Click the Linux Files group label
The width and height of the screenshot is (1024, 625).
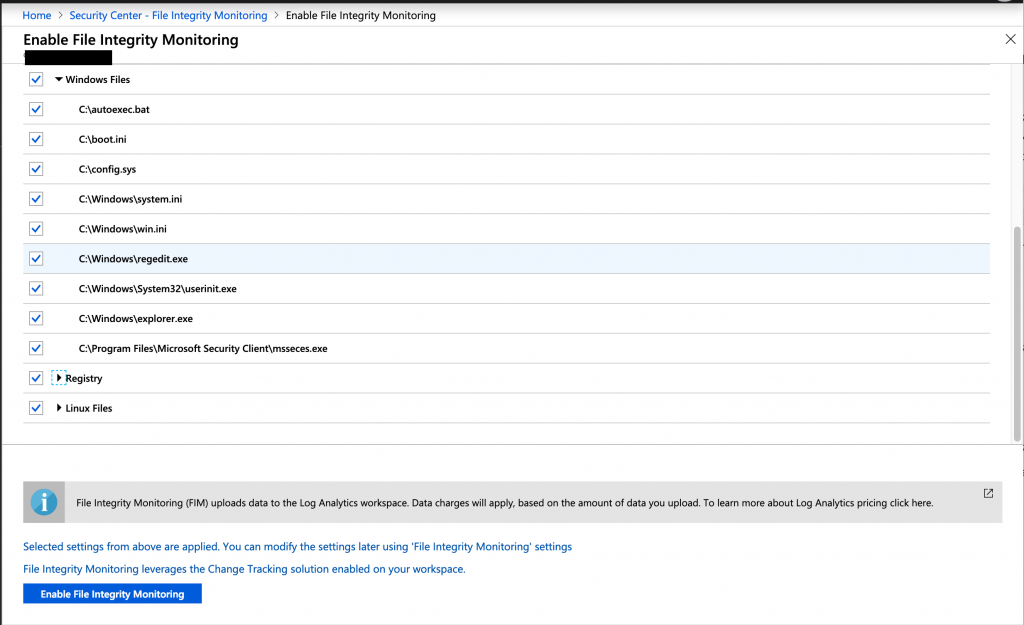89,408
